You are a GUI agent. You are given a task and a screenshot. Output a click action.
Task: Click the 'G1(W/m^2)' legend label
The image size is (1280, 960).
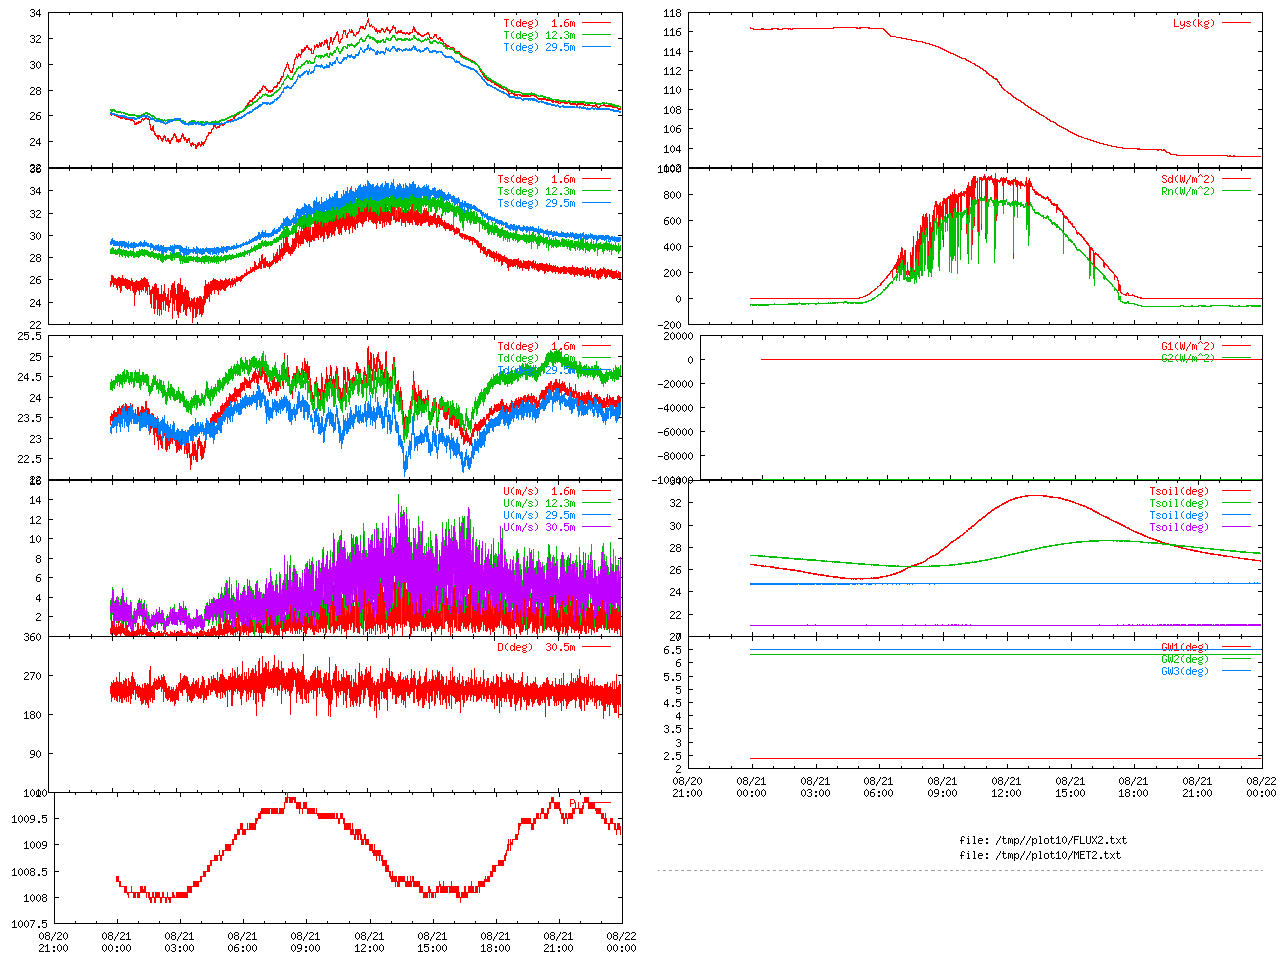point(1188,347)
